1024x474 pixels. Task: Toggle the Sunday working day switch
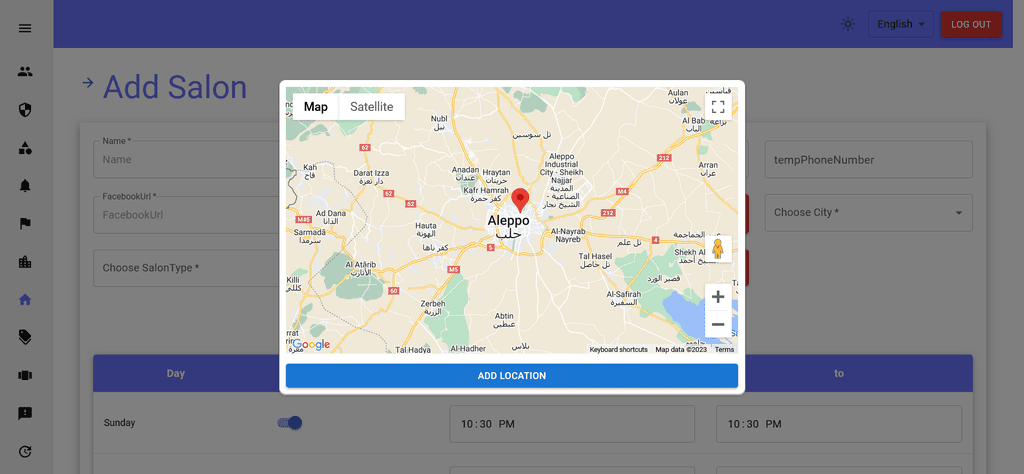(290, 423)
